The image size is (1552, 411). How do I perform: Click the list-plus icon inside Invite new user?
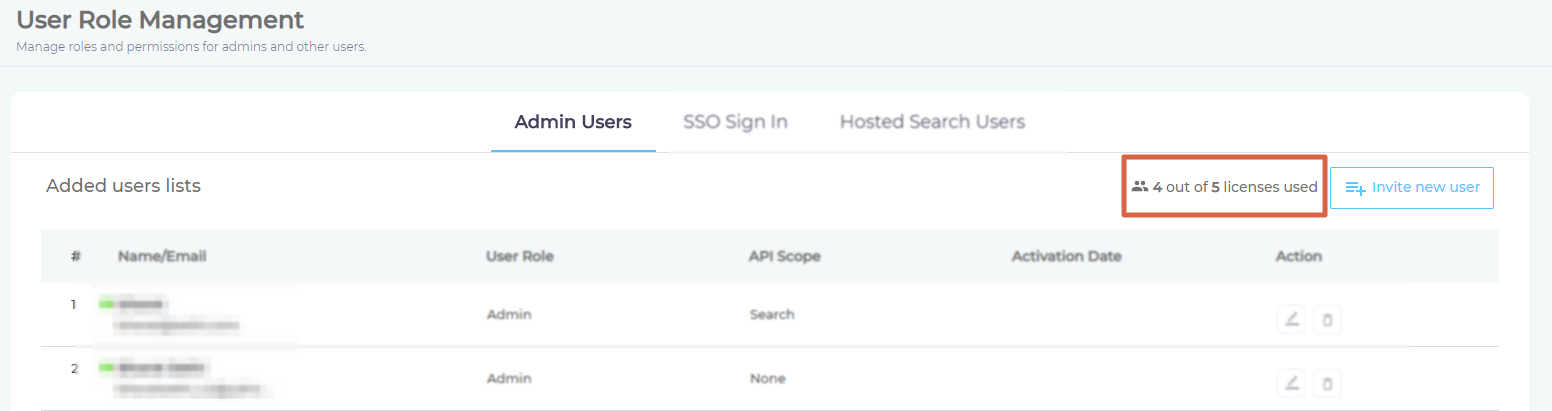point(1356,188)
